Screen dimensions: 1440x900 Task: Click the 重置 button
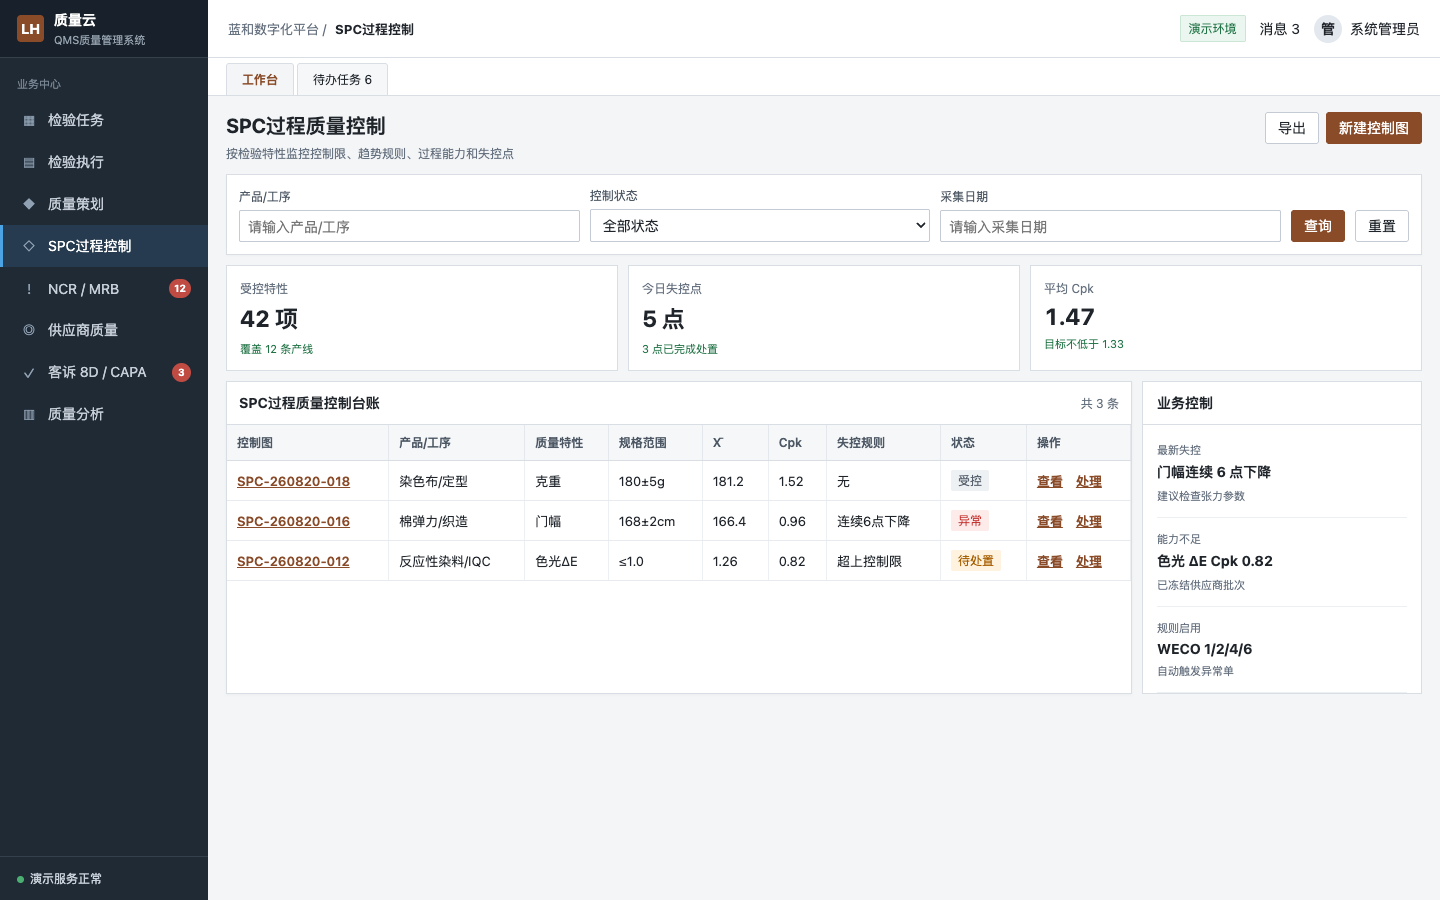tap(1382, 226)
